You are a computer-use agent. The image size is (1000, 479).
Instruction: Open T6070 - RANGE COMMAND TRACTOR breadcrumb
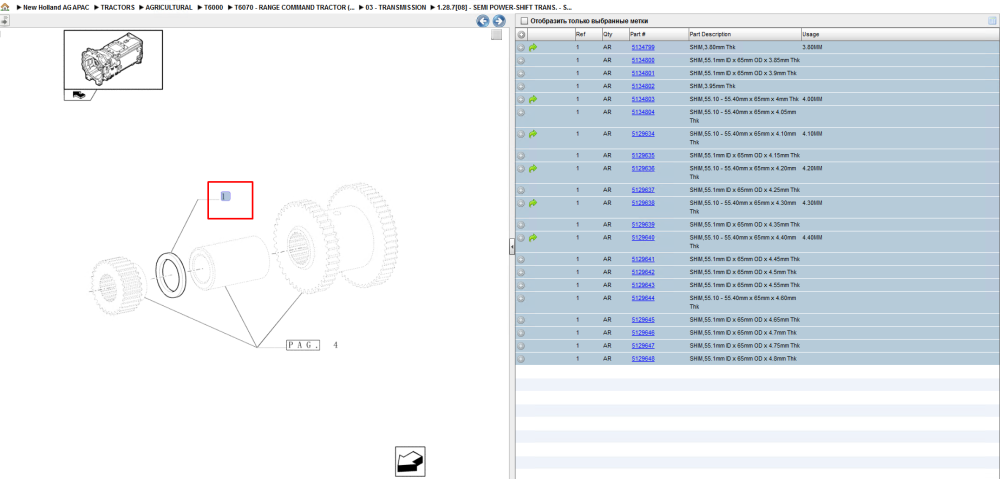pos(294,7)
